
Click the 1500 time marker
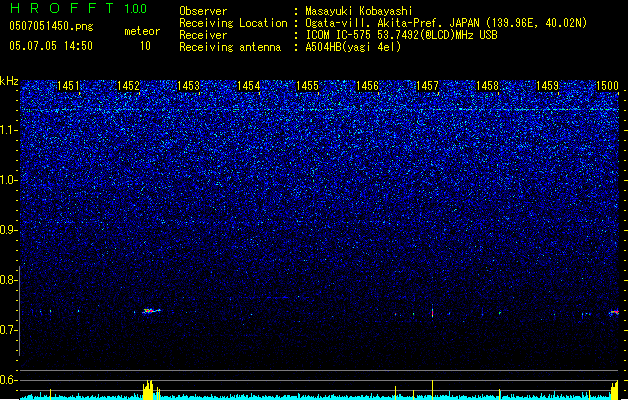click(x=607, y=86)
